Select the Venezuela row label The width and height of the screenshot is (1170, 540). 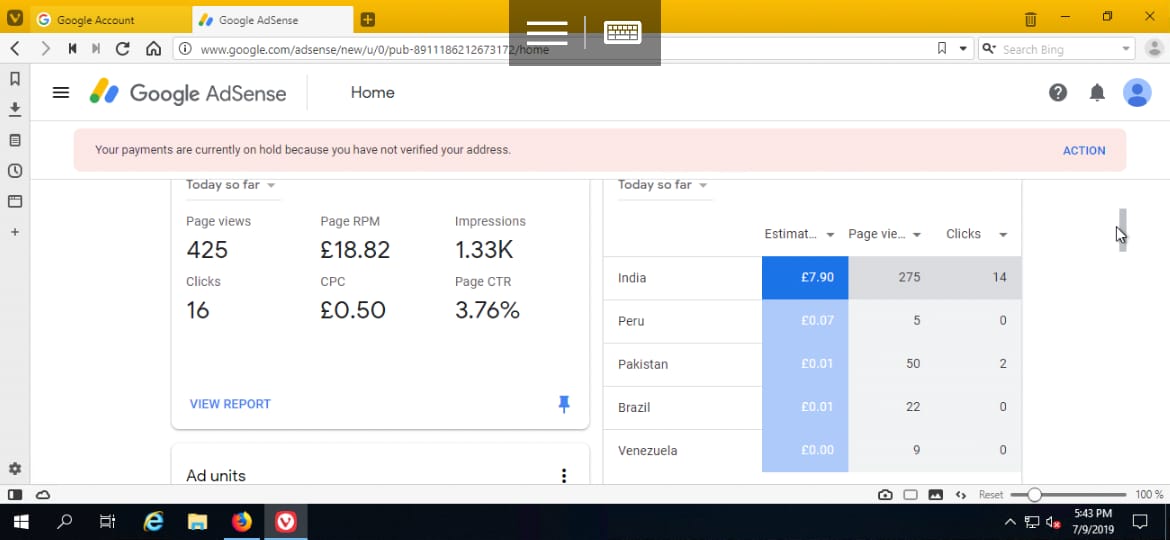[x=648, y=450]
